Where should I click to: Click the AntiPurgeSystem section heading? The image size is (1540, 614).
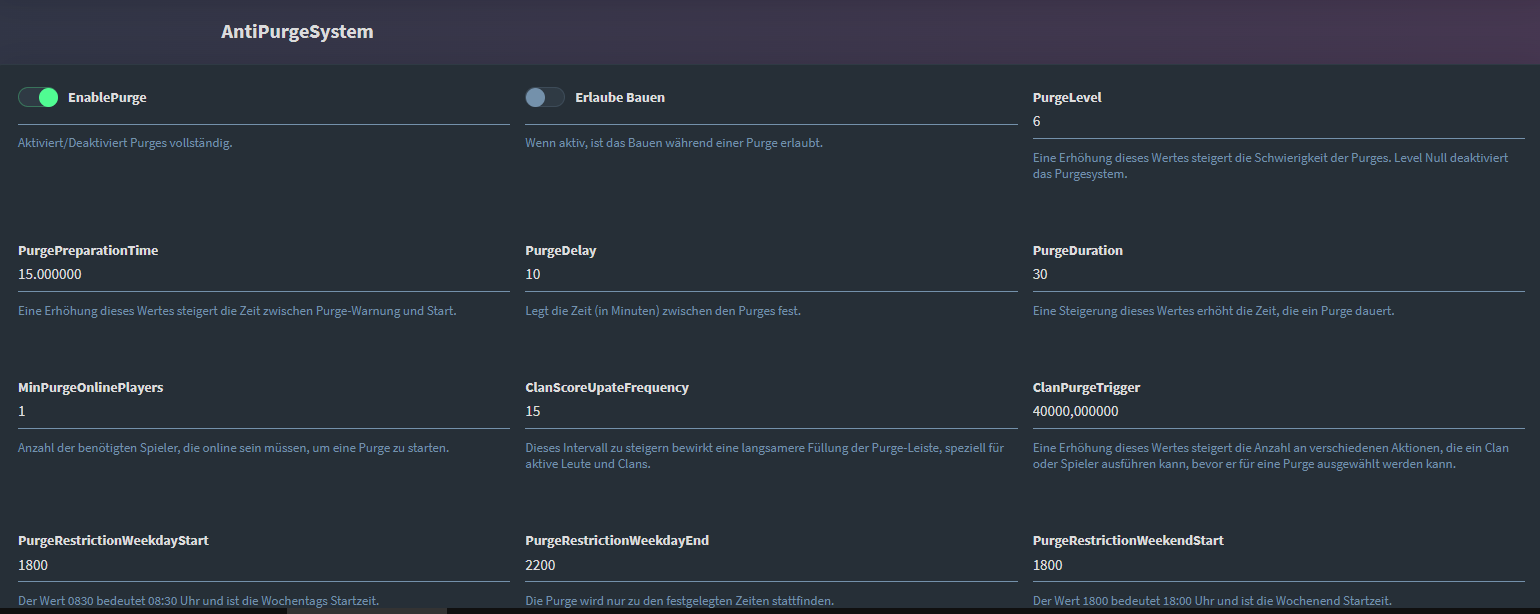297,32
